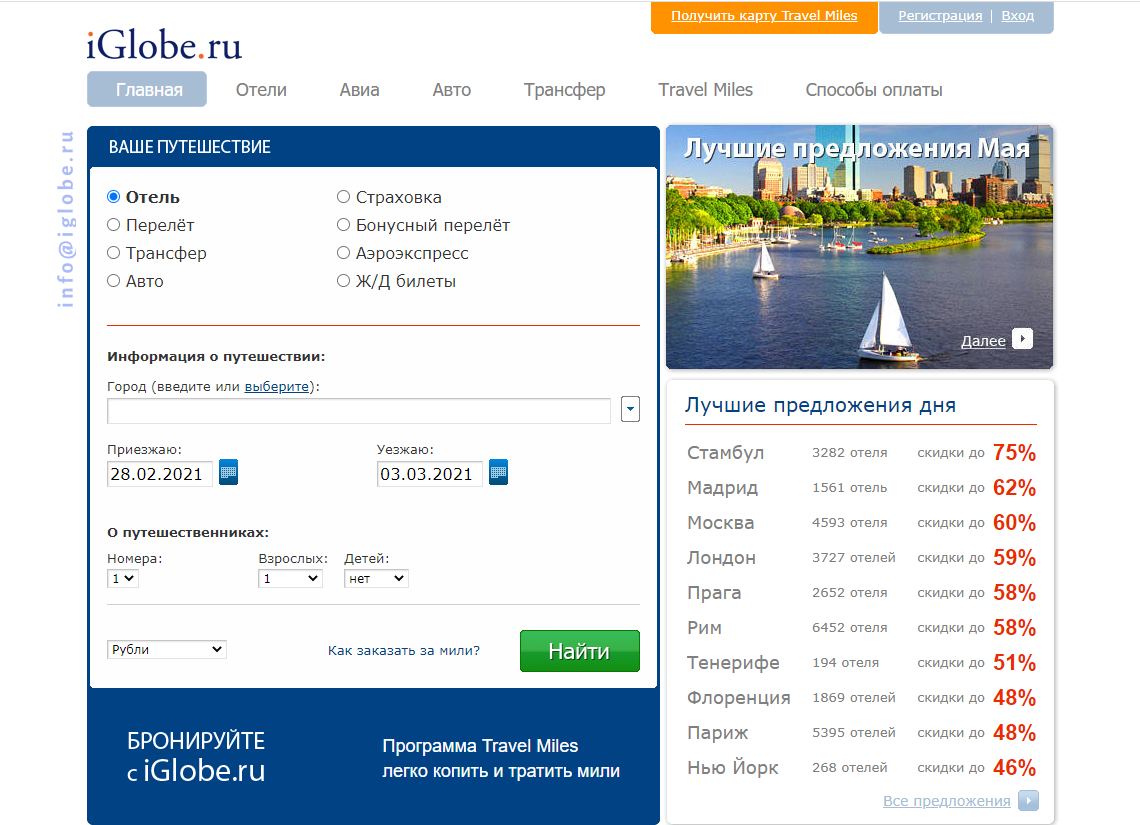Open the Travel Miles section
The width and height of the screenshot is (1140, 825).
point(705,89)
